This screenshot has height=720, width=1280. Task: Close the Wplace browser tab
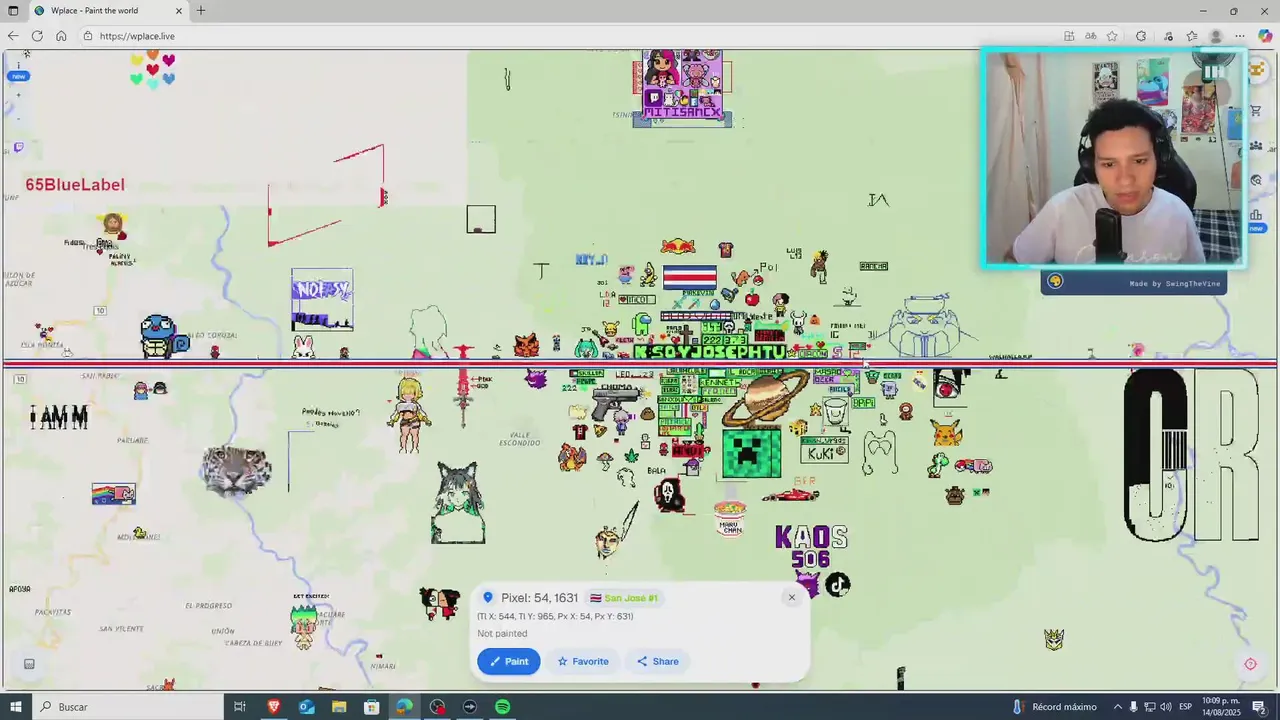click(179, 11)
